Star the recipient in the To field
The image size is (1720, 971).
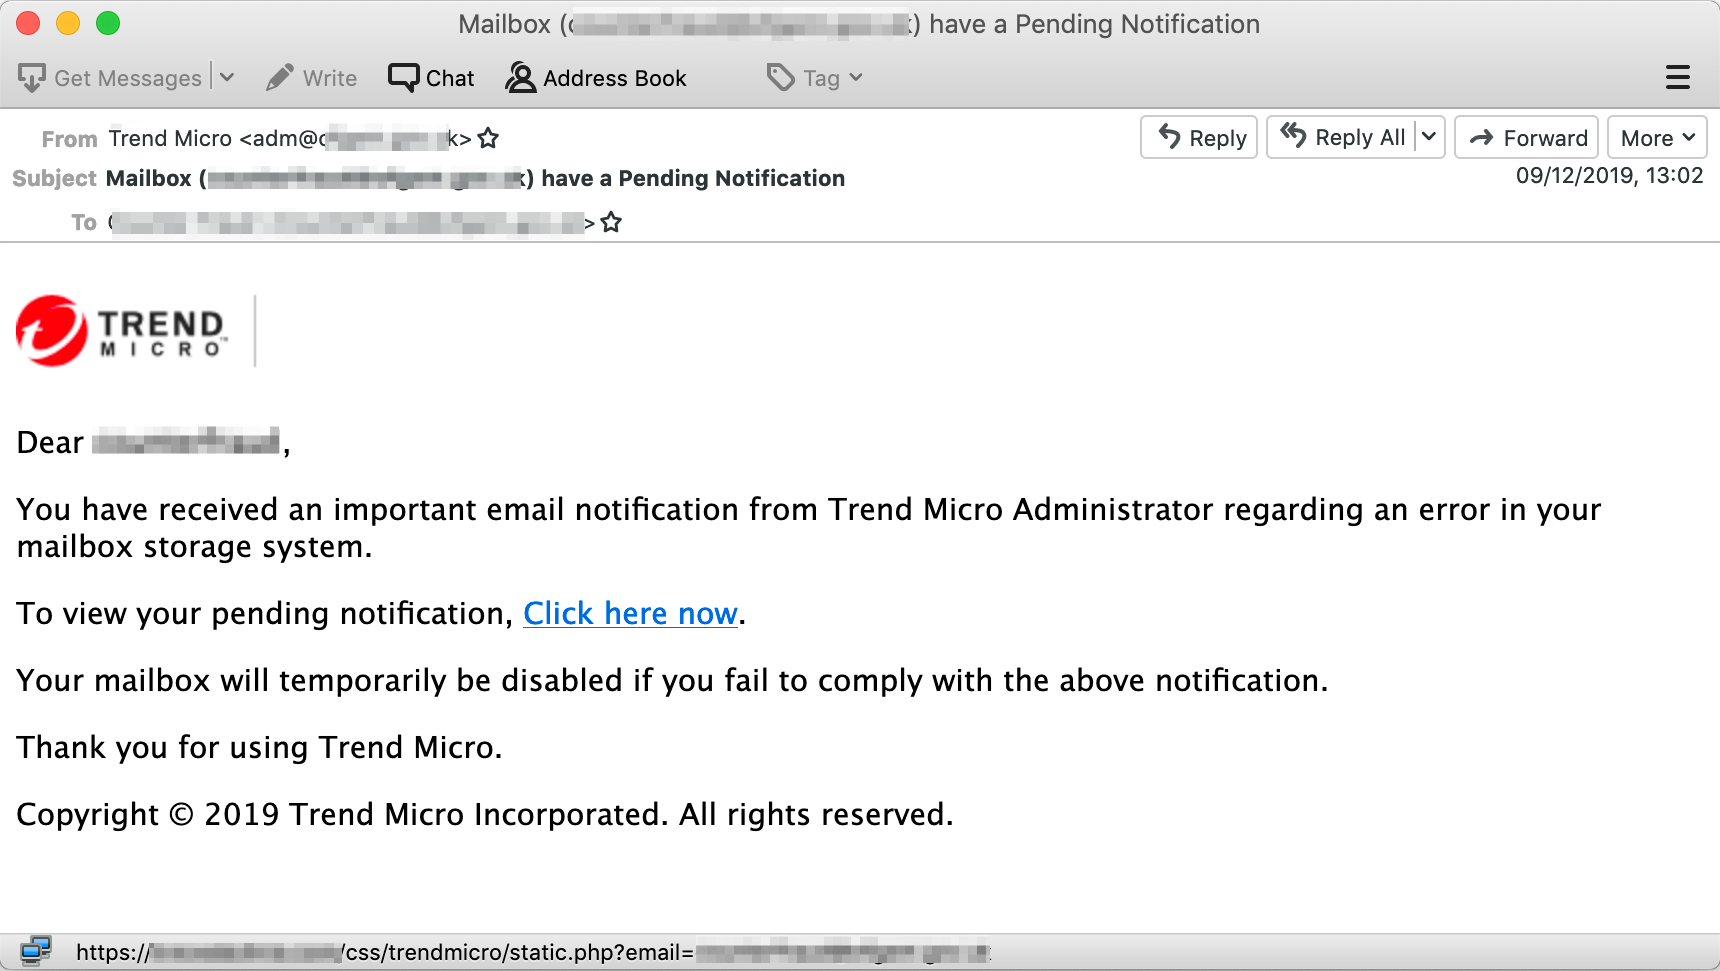click(x=612, y=222)
